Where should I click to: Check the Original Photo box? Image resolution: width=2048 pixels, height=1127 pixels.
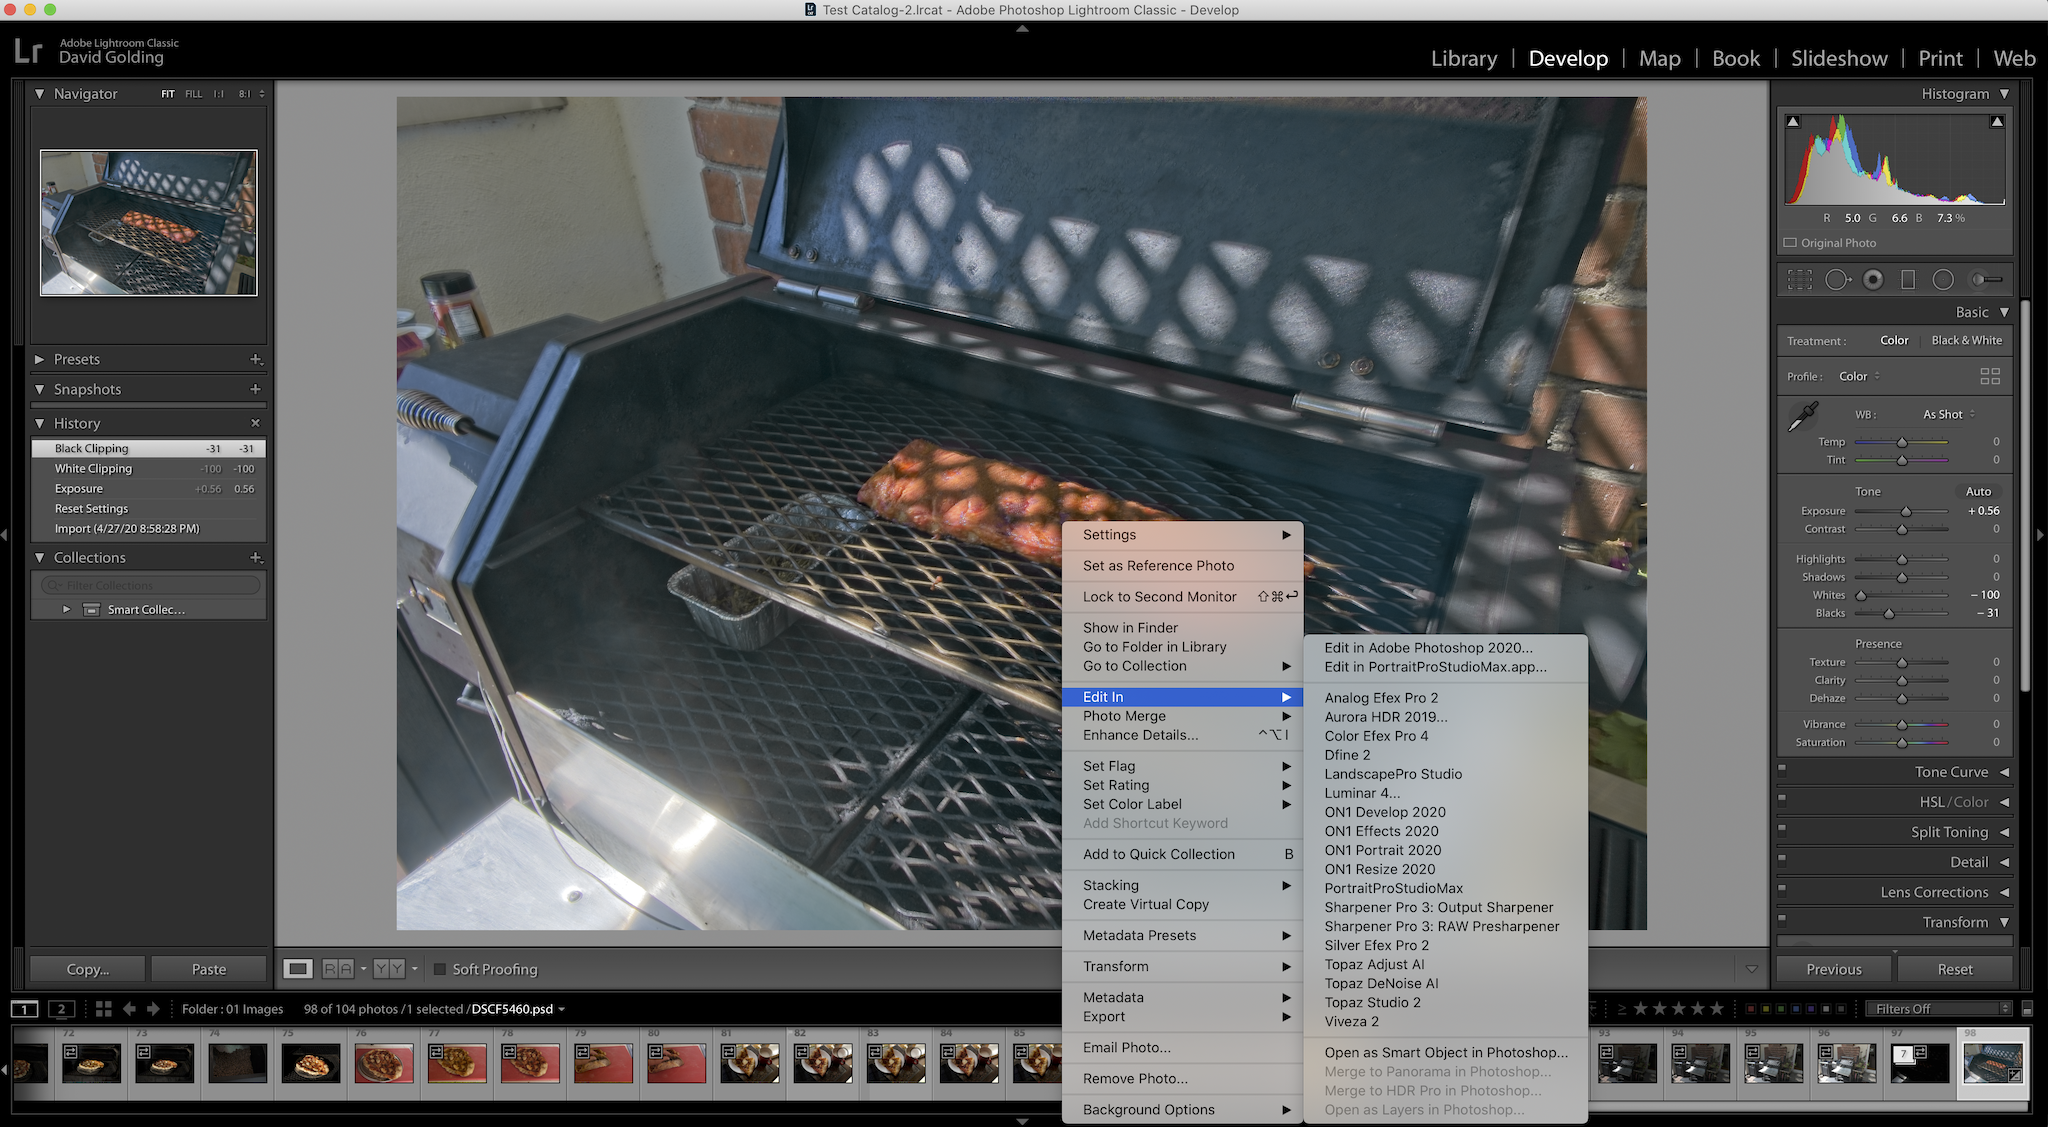pos(1790,243)
